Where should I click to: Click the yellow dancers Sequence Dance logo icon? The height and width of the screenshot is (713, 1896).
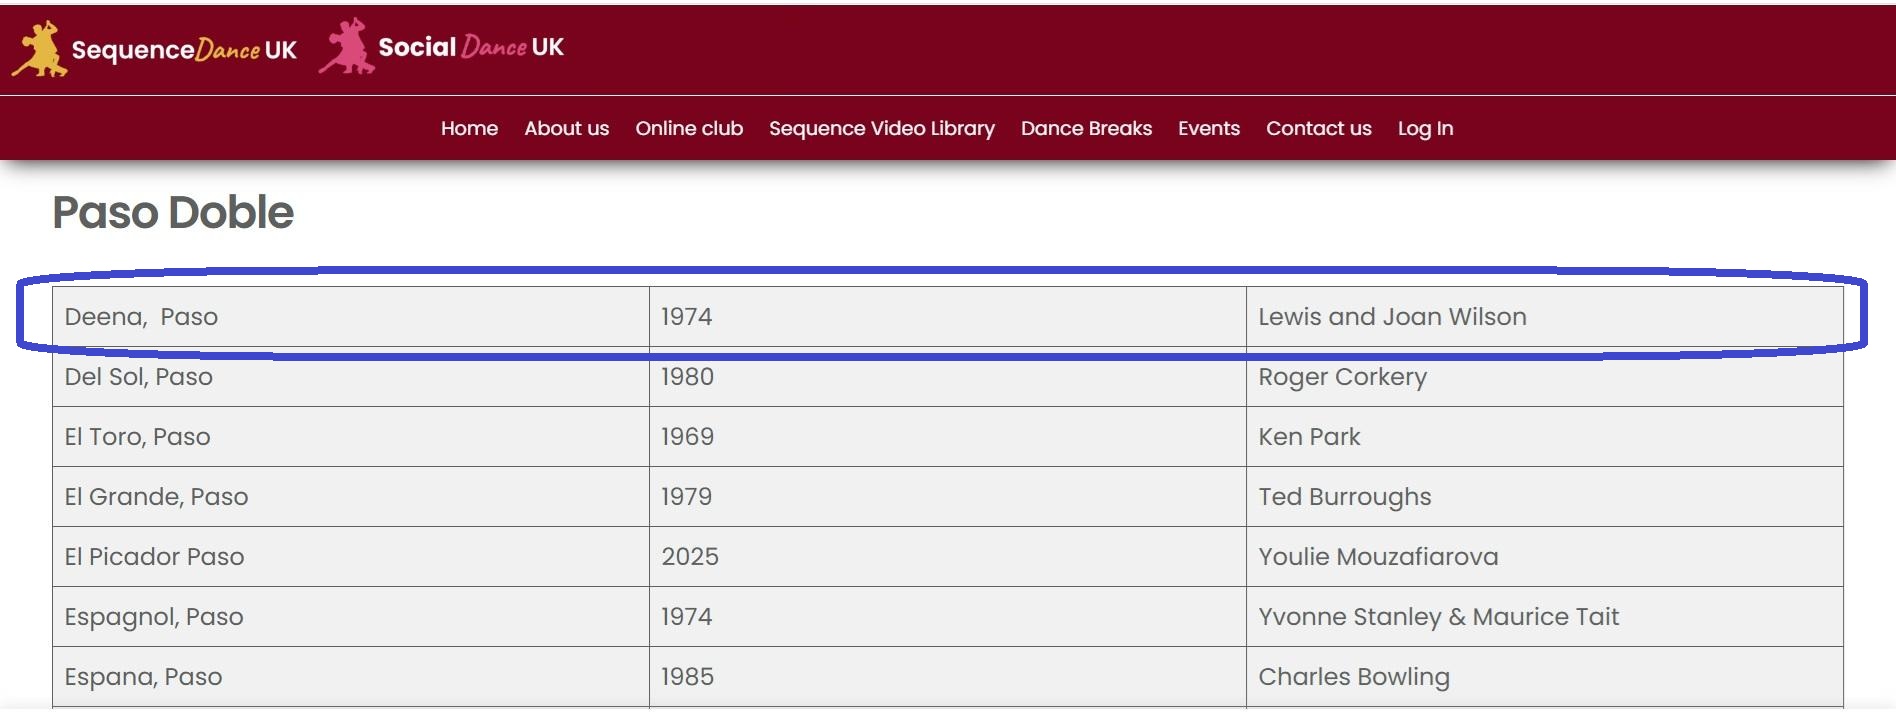click(39, 49)
